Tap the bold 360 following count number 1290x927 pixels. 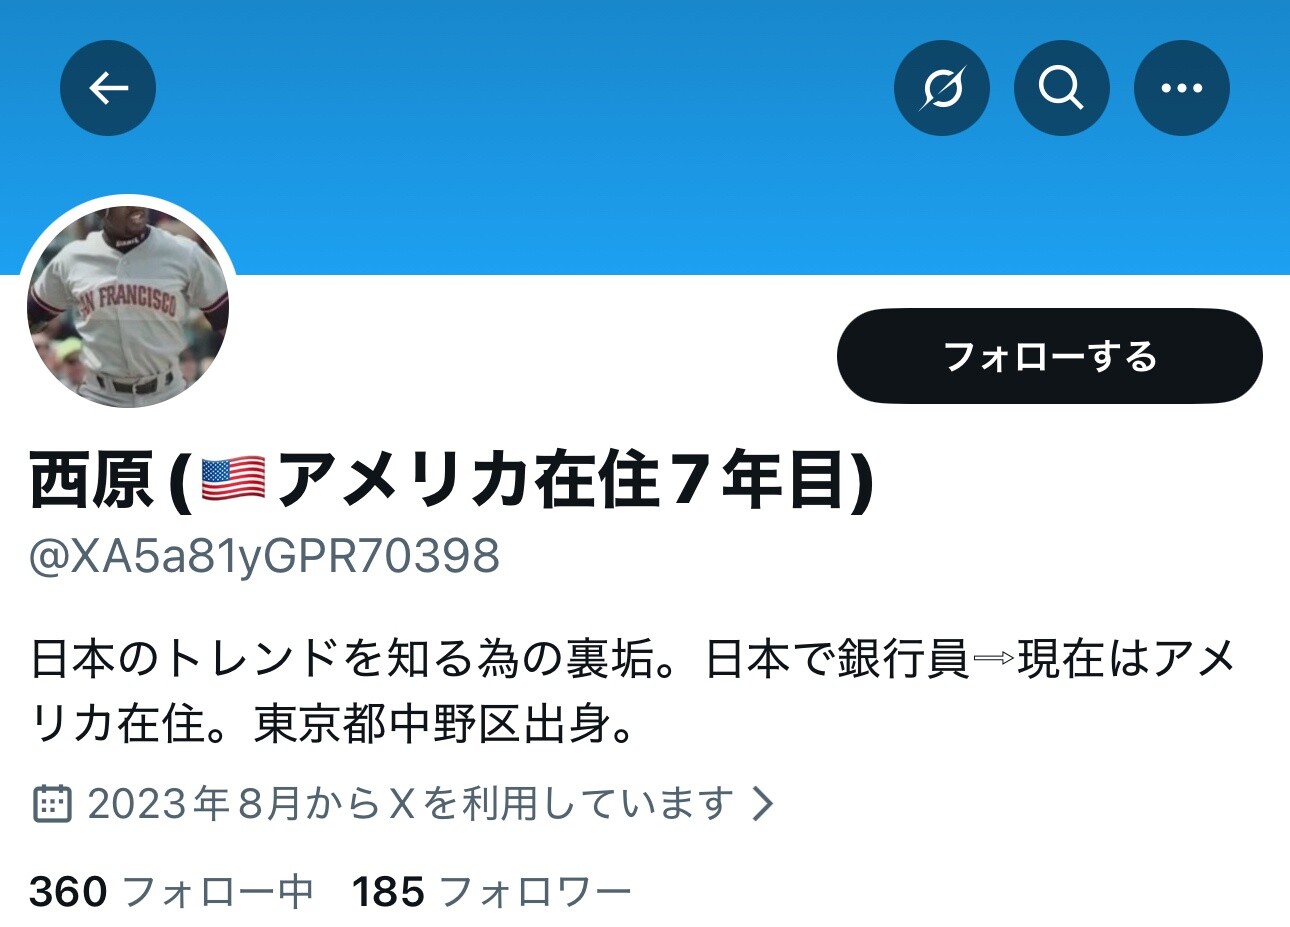(68, 891)
